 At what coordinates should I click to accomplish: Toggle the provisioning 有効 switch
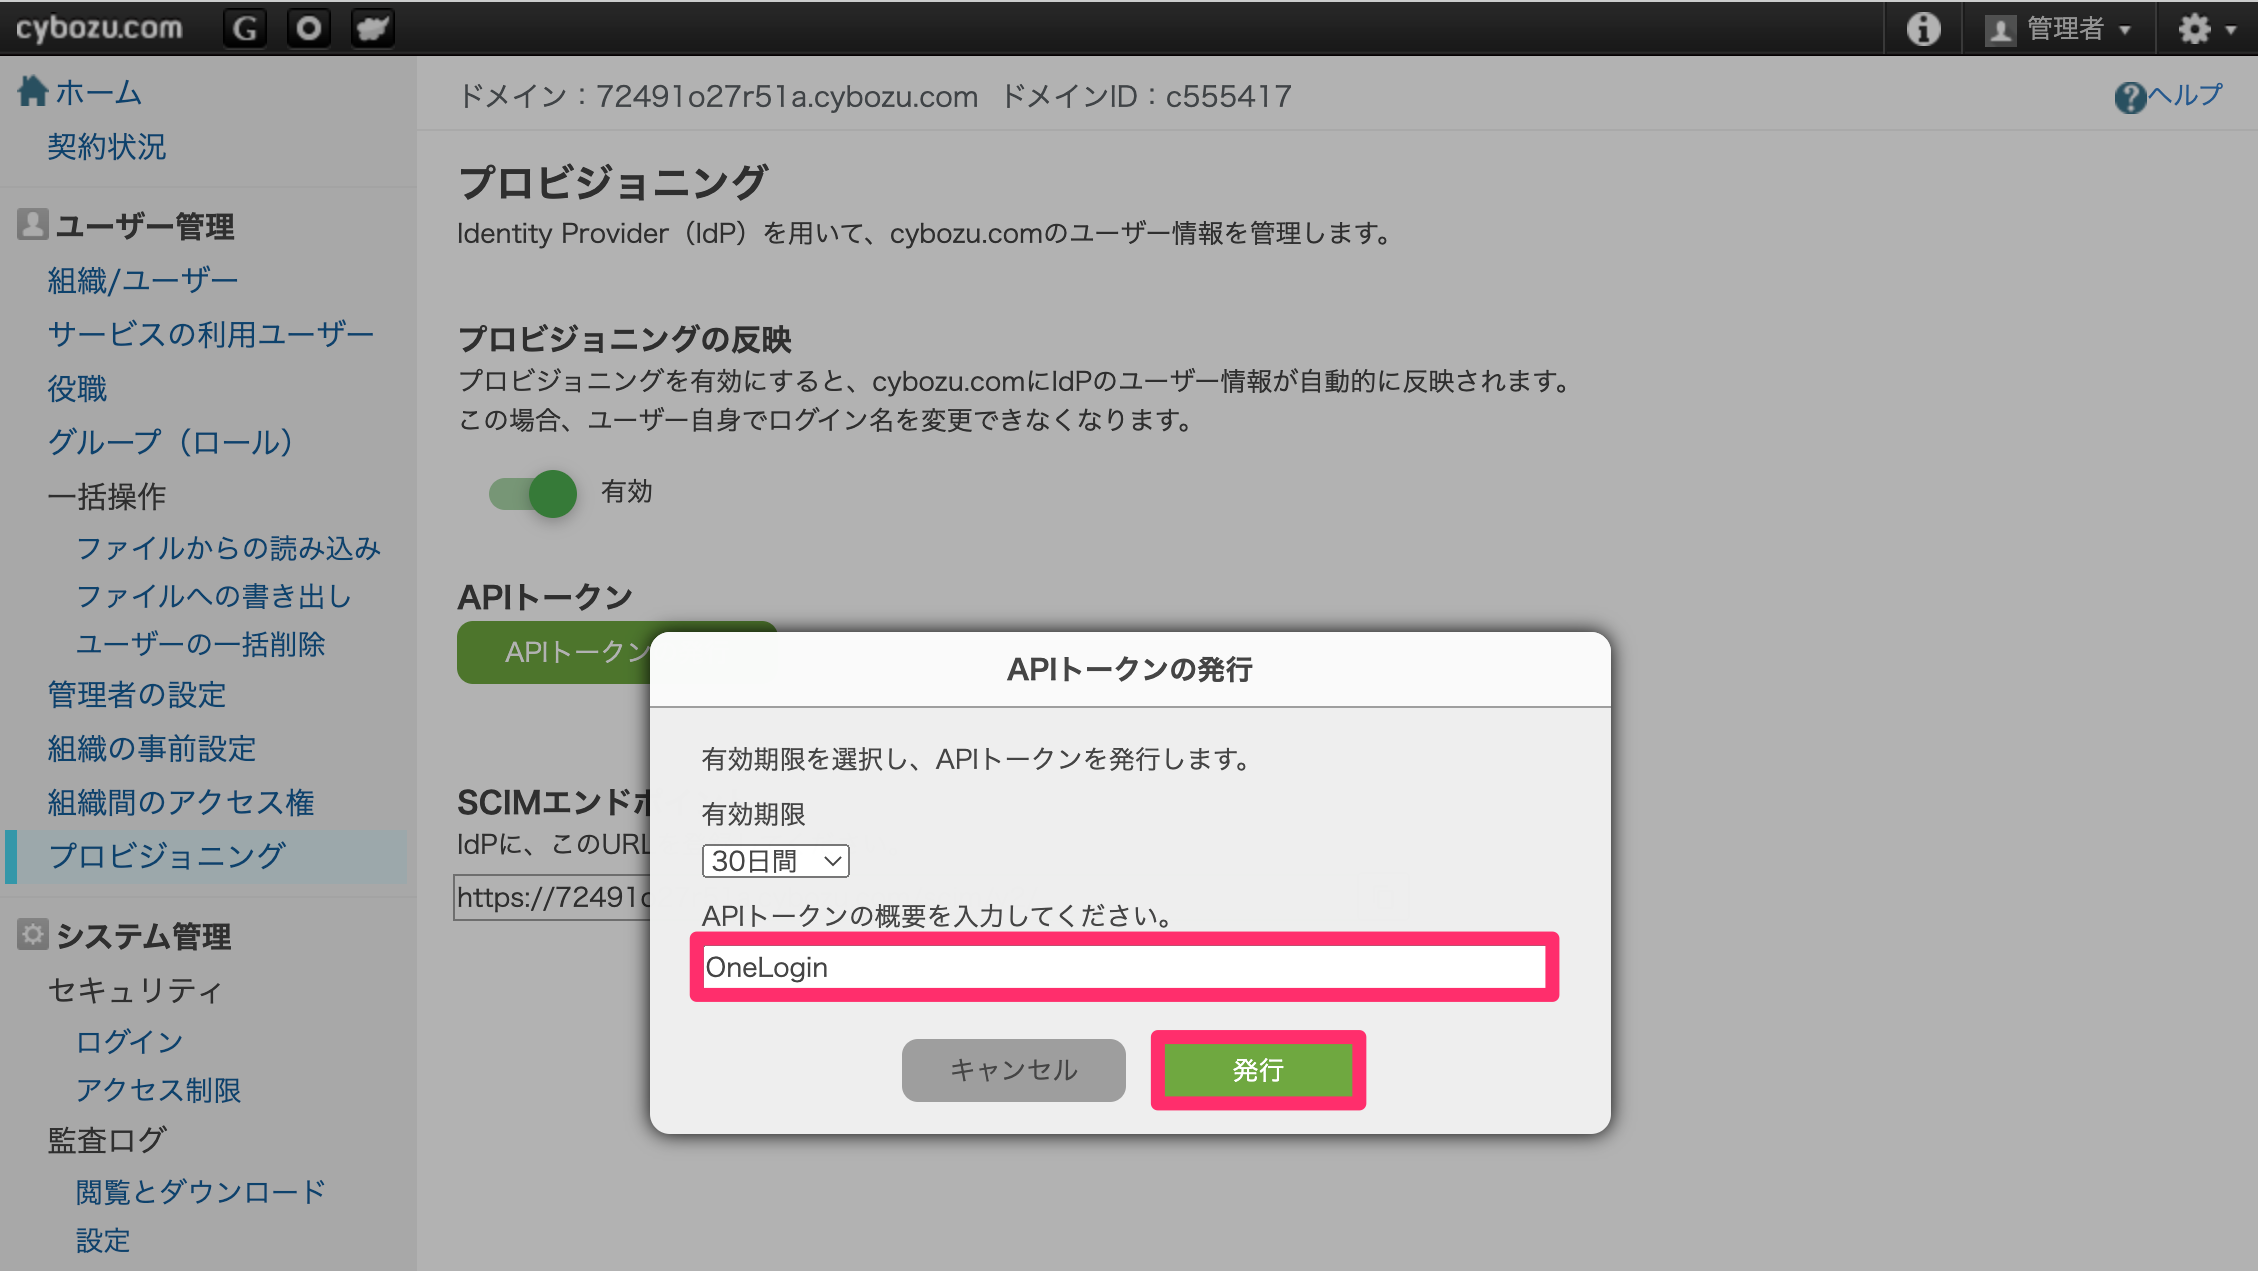point(533,492)
